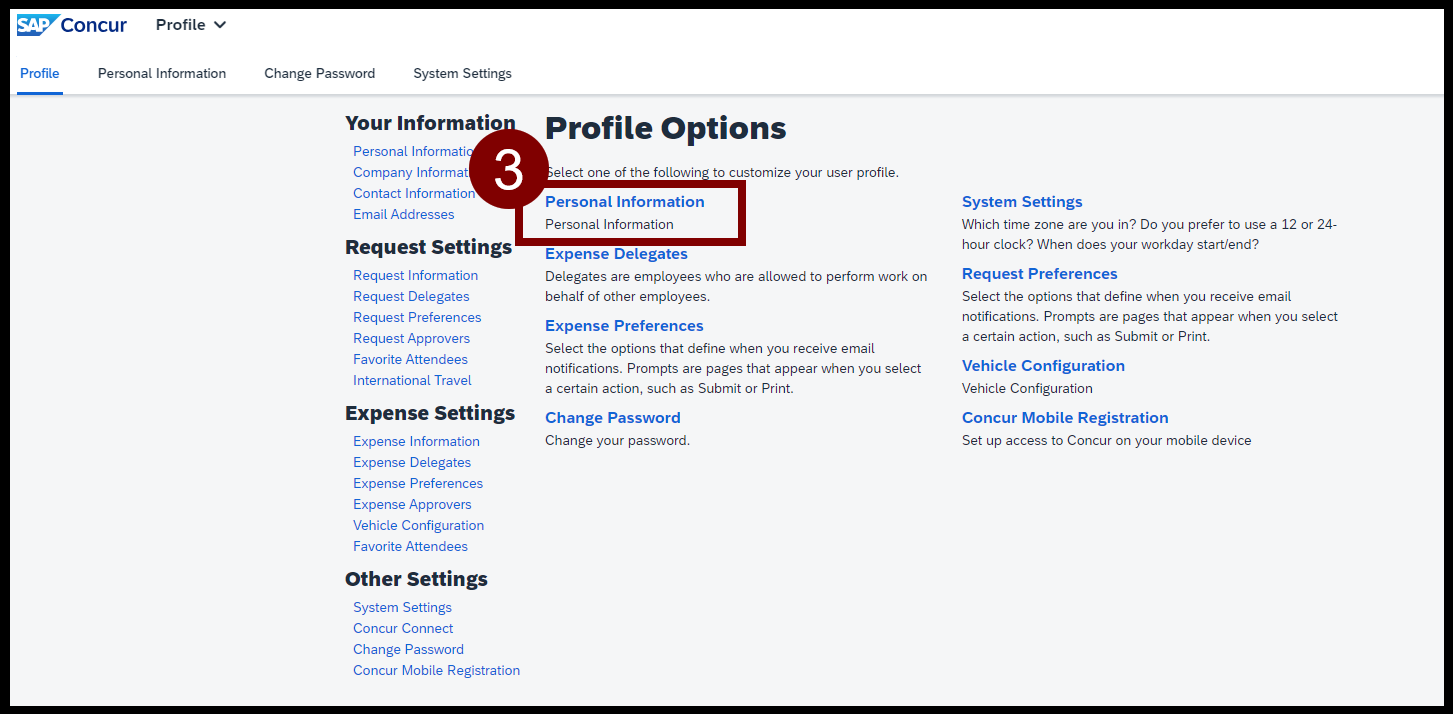This screenshot has width=1453, height=714.
Task: Select the Request Delegates sidebar link
Action: (x=411, y=296)
